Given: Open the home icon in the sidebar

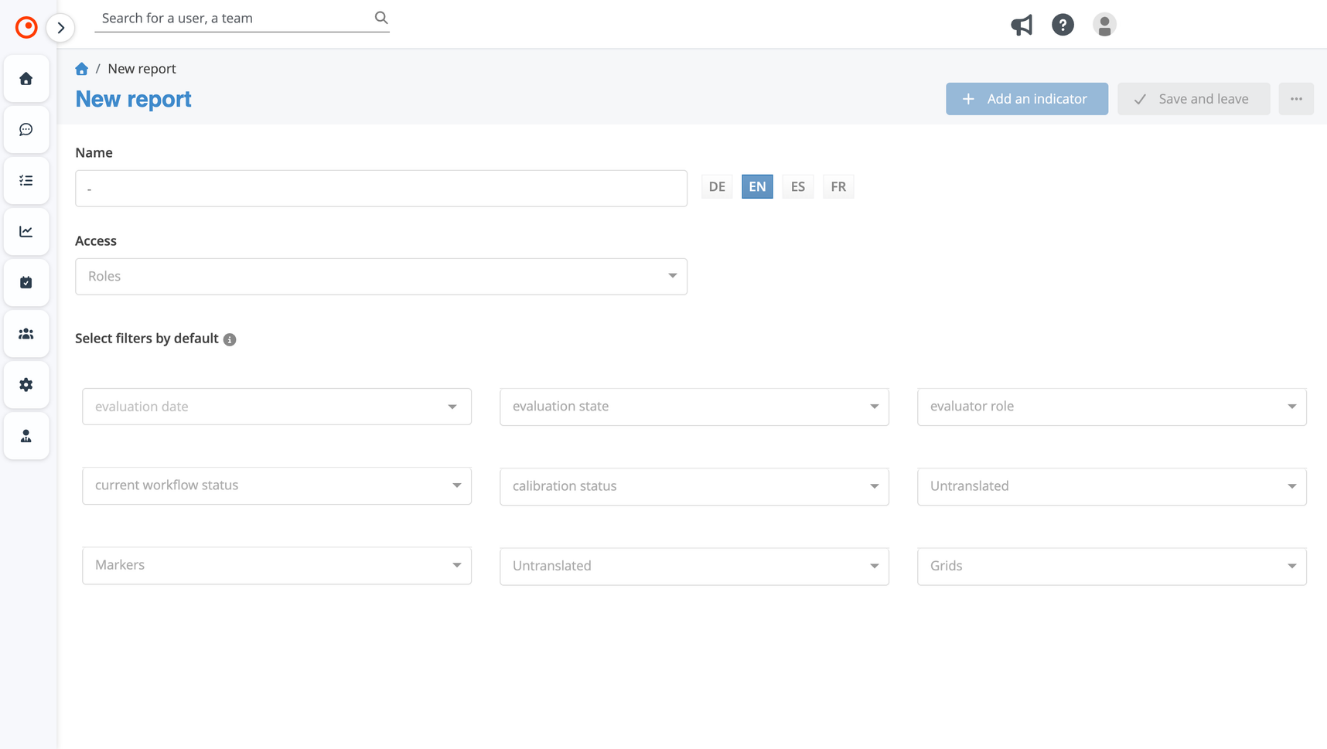Looking at the screenshot, I should 26,79.
